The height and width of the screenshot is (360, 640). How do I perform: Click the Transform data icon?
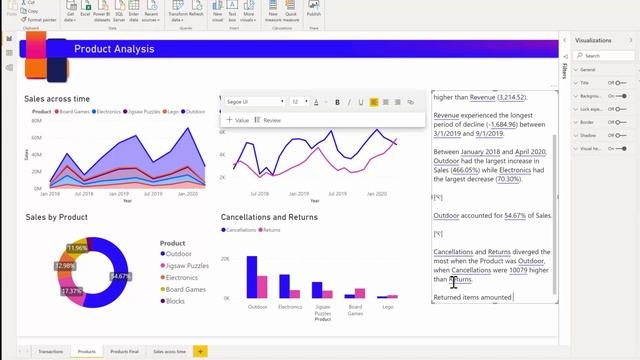(178, 11)
